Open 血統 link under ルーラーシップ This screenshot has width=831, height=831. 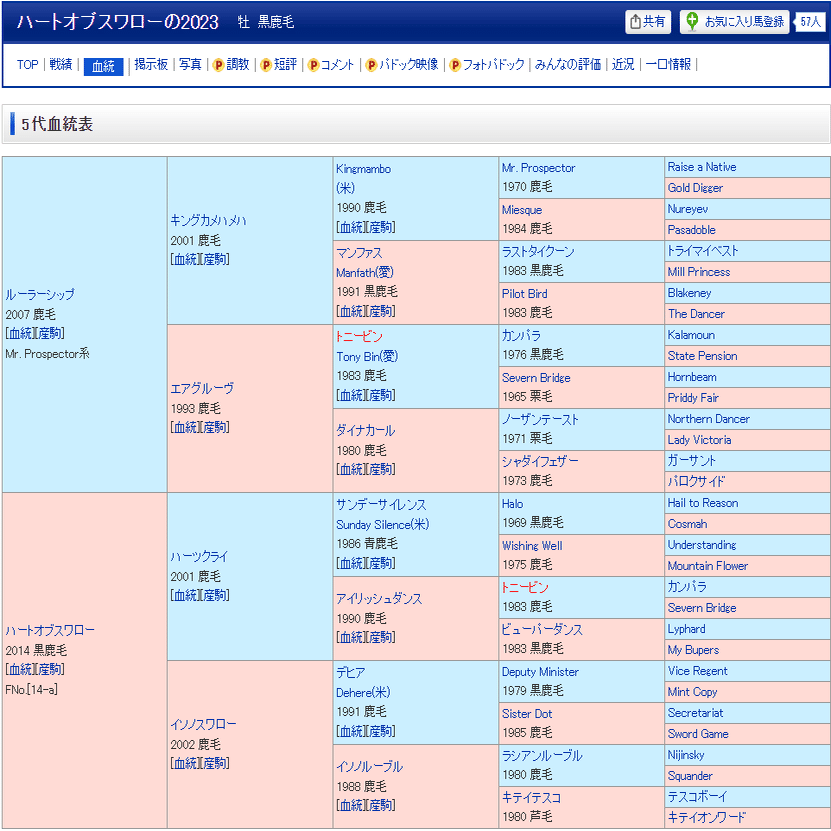click(x=21, y=333)
